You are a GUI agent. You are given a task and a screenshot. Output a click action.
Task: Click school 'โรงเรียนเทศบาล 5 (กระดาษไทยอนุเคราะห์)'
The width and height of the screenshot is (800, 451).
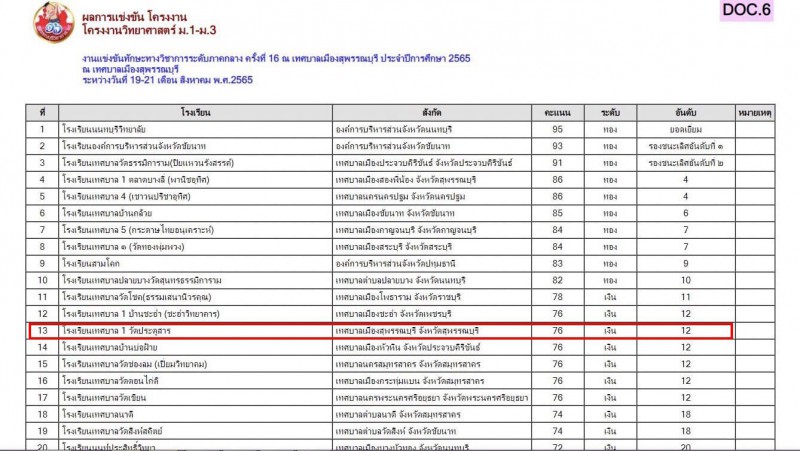(138, 230)
